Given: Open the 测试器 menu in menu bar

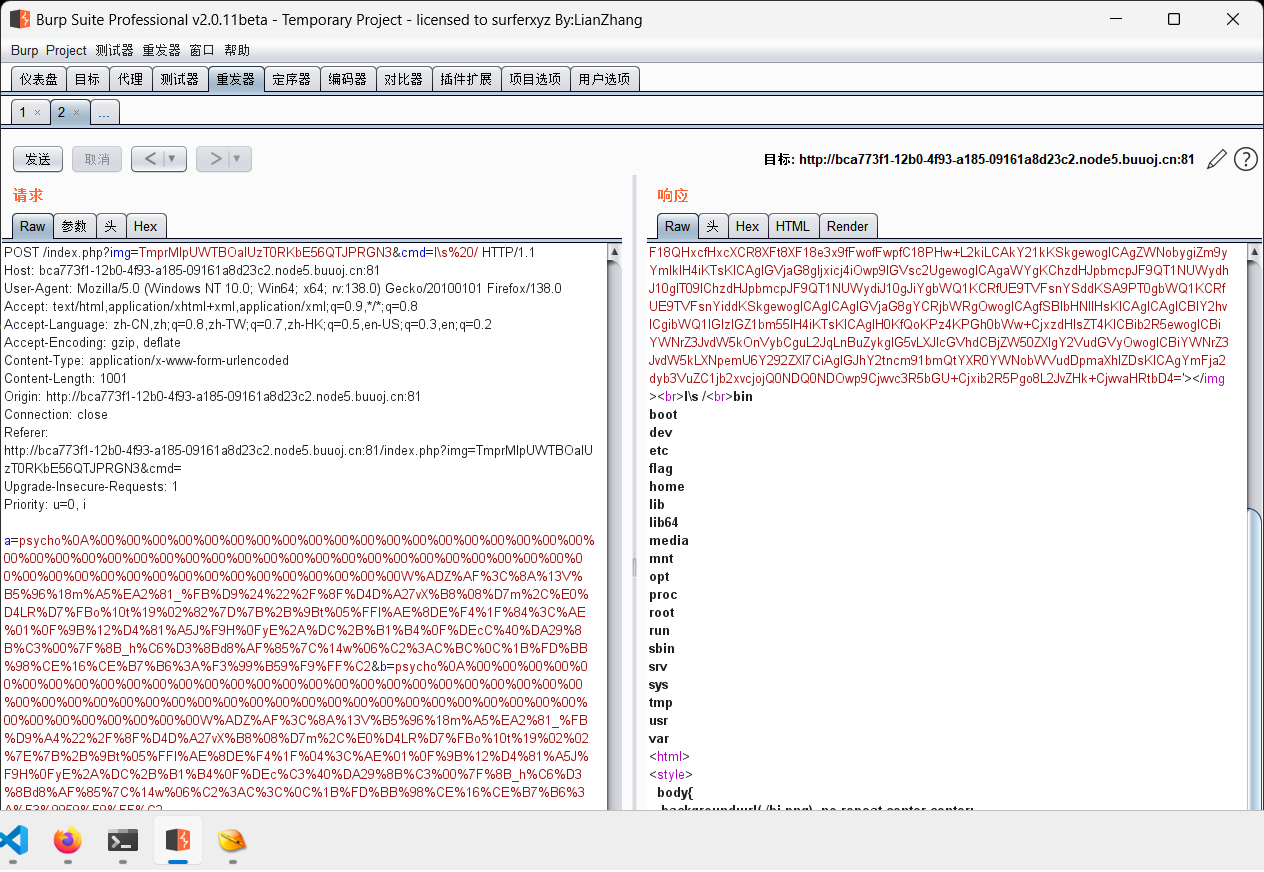Looking at the screenshot, I should click(x=115, y=50).
